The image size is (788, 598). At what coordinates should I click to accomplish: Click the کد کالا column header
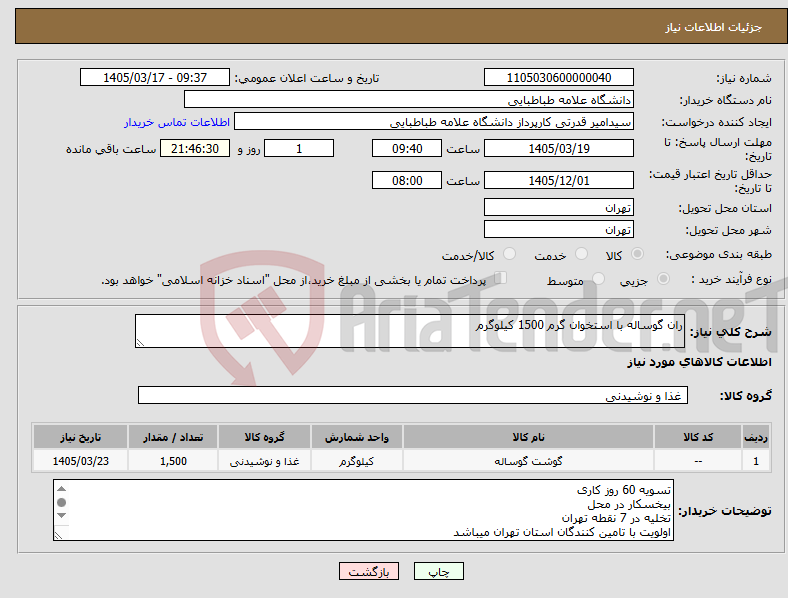[698, 437]
